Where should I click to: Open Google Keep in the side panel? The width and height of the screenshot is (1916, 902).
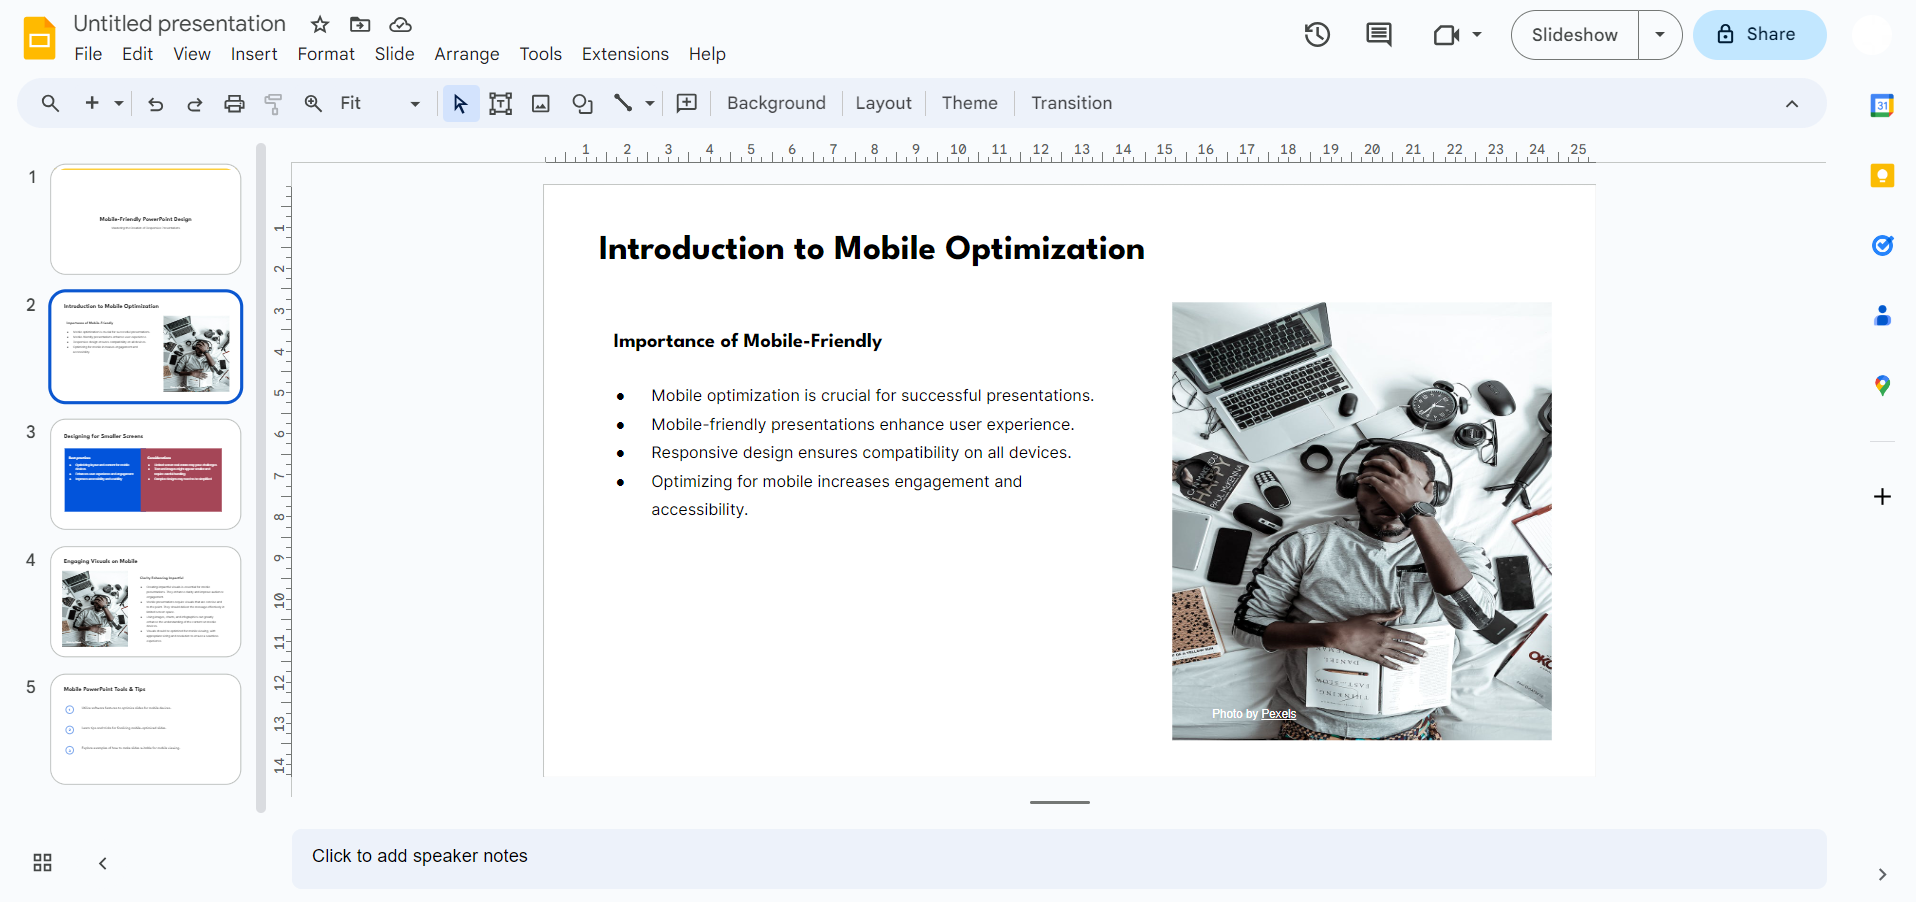coord(1882,175)
